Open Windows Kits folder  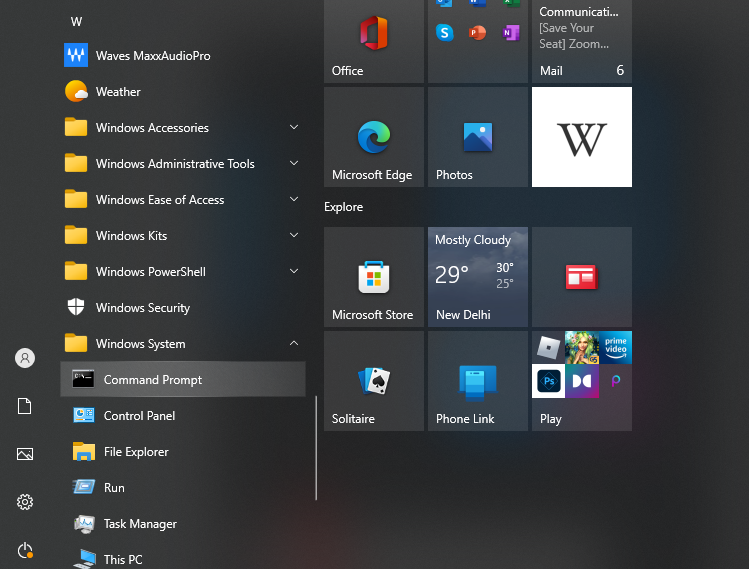tap(183, 236)
